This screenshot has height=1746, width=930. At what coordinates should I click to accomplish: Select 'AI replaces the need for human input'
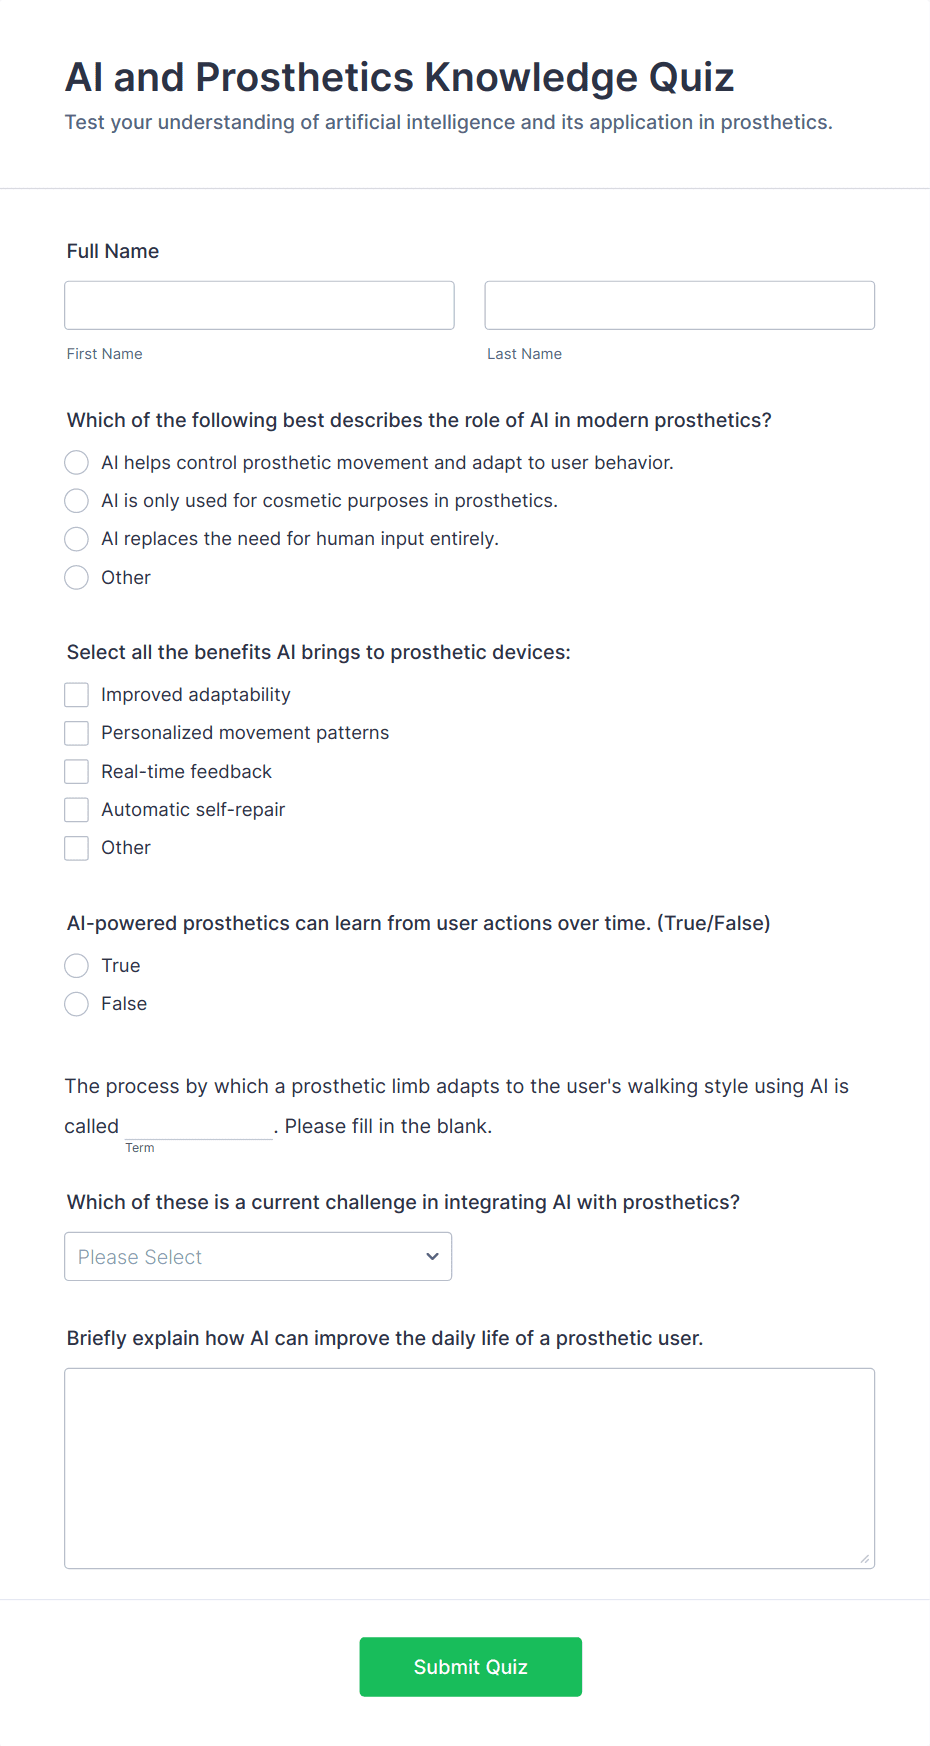click(77, 539)
